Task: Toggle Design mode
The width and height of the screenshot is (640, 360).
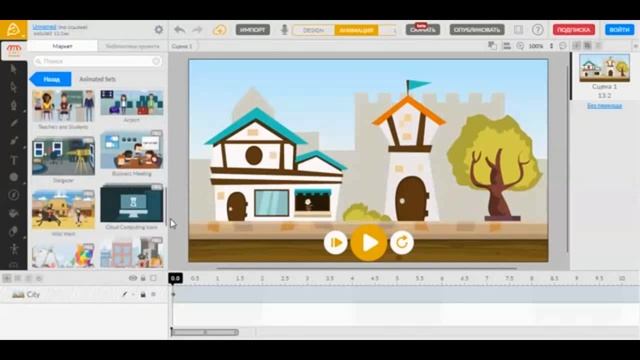Action: (313, 30)
